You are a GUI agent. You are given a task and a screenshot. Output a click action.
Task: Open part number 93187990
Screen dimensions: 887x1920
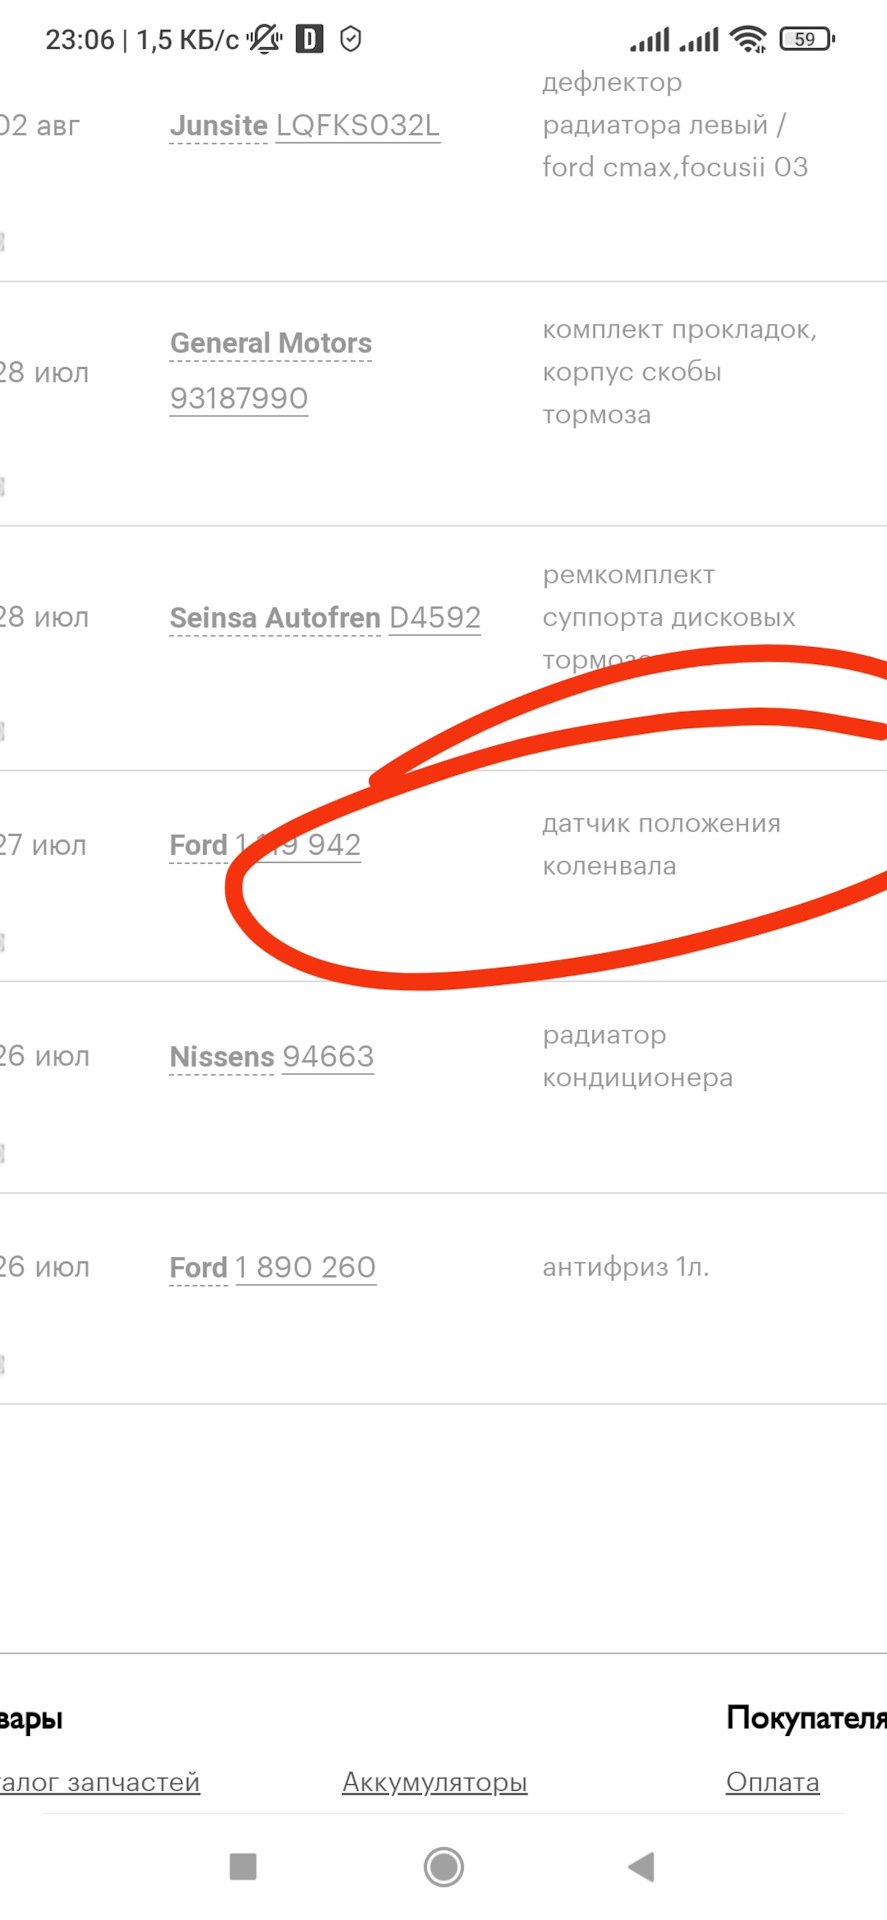239,399
